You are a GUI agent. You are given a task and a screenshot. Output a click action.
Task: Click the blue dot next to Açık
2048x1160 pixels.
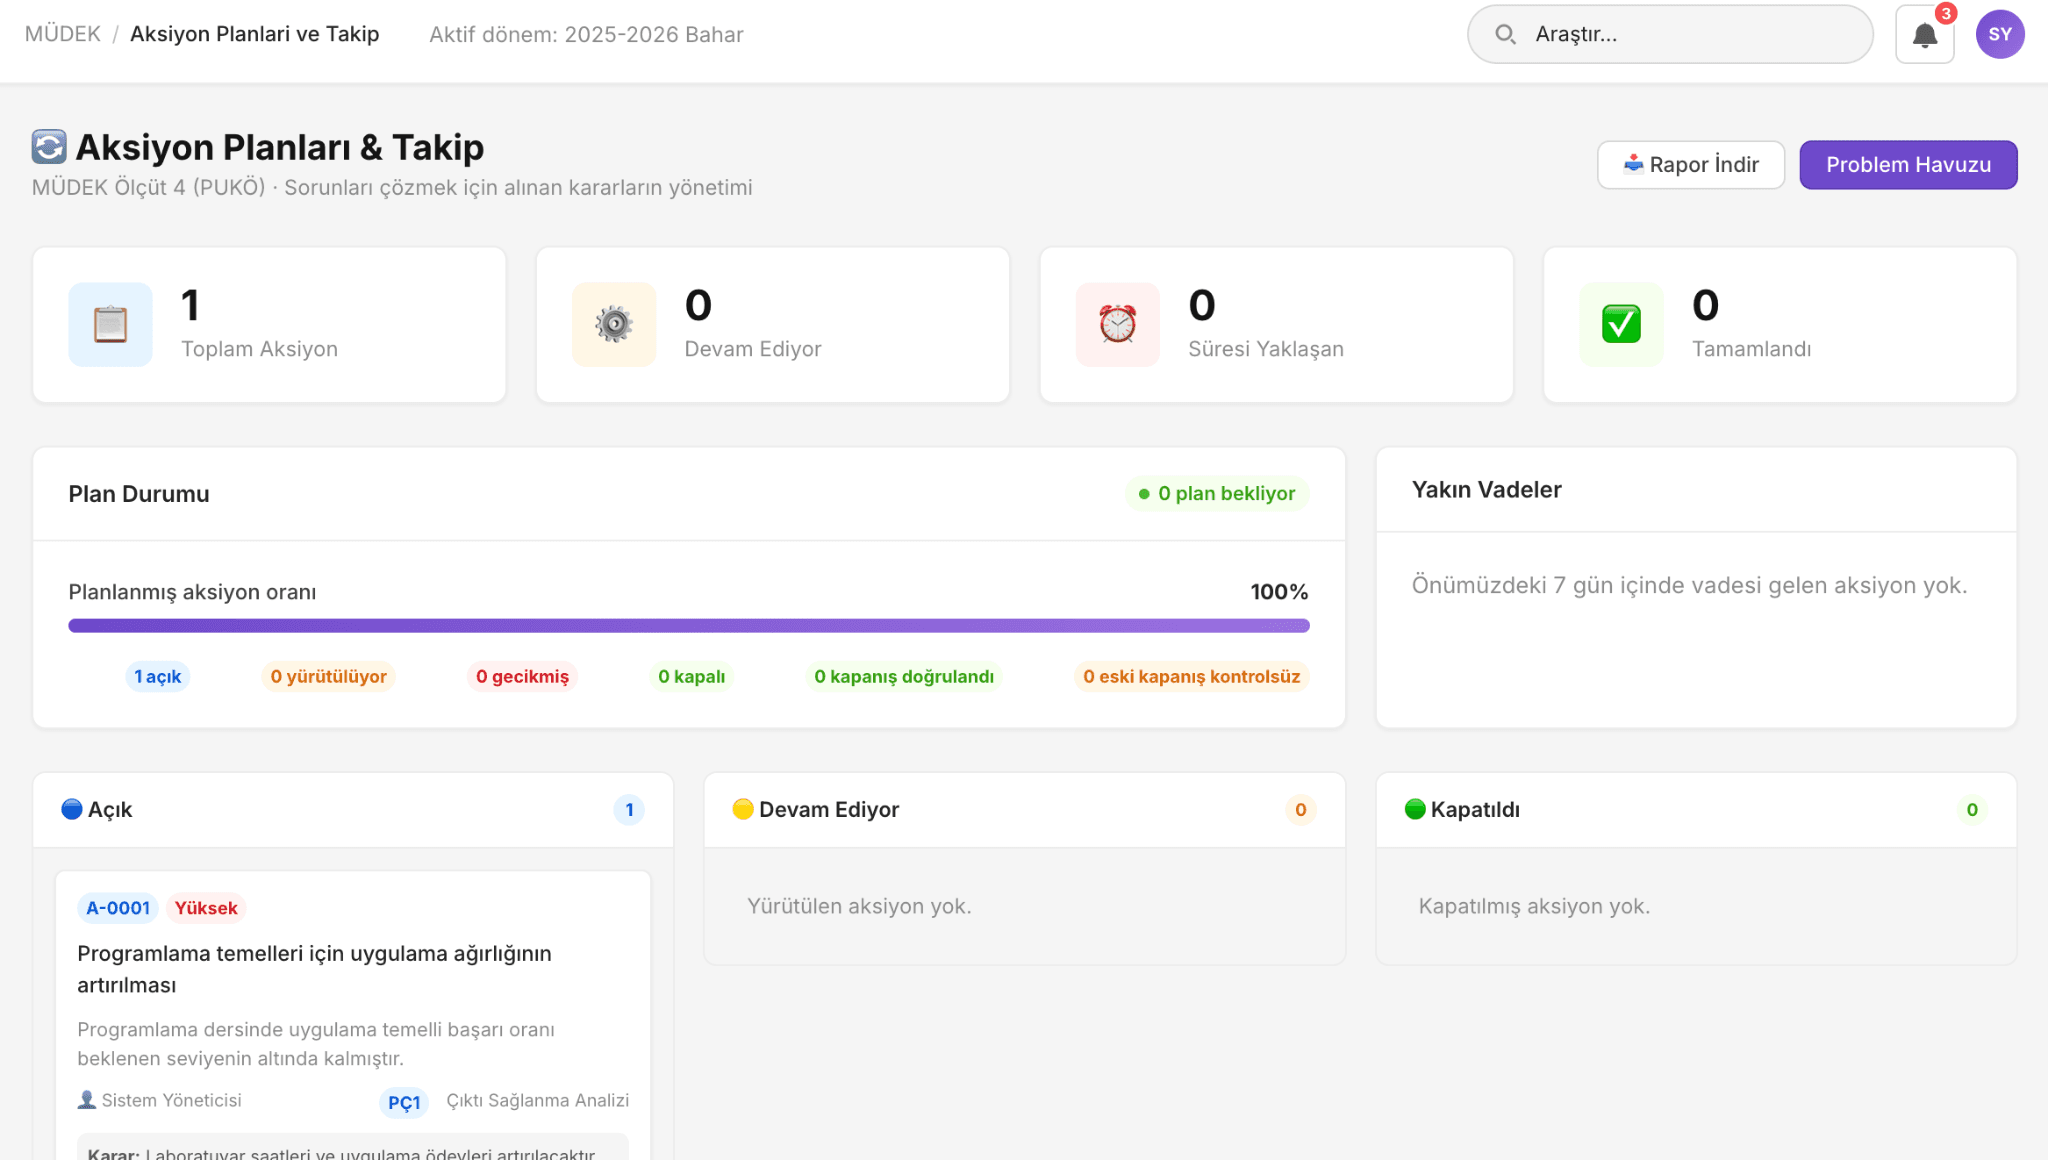tap(72, 809)
